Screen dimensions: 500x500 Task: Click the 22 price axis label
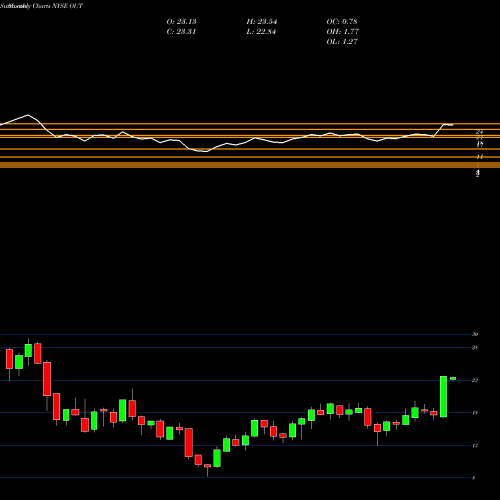[475, 380]
